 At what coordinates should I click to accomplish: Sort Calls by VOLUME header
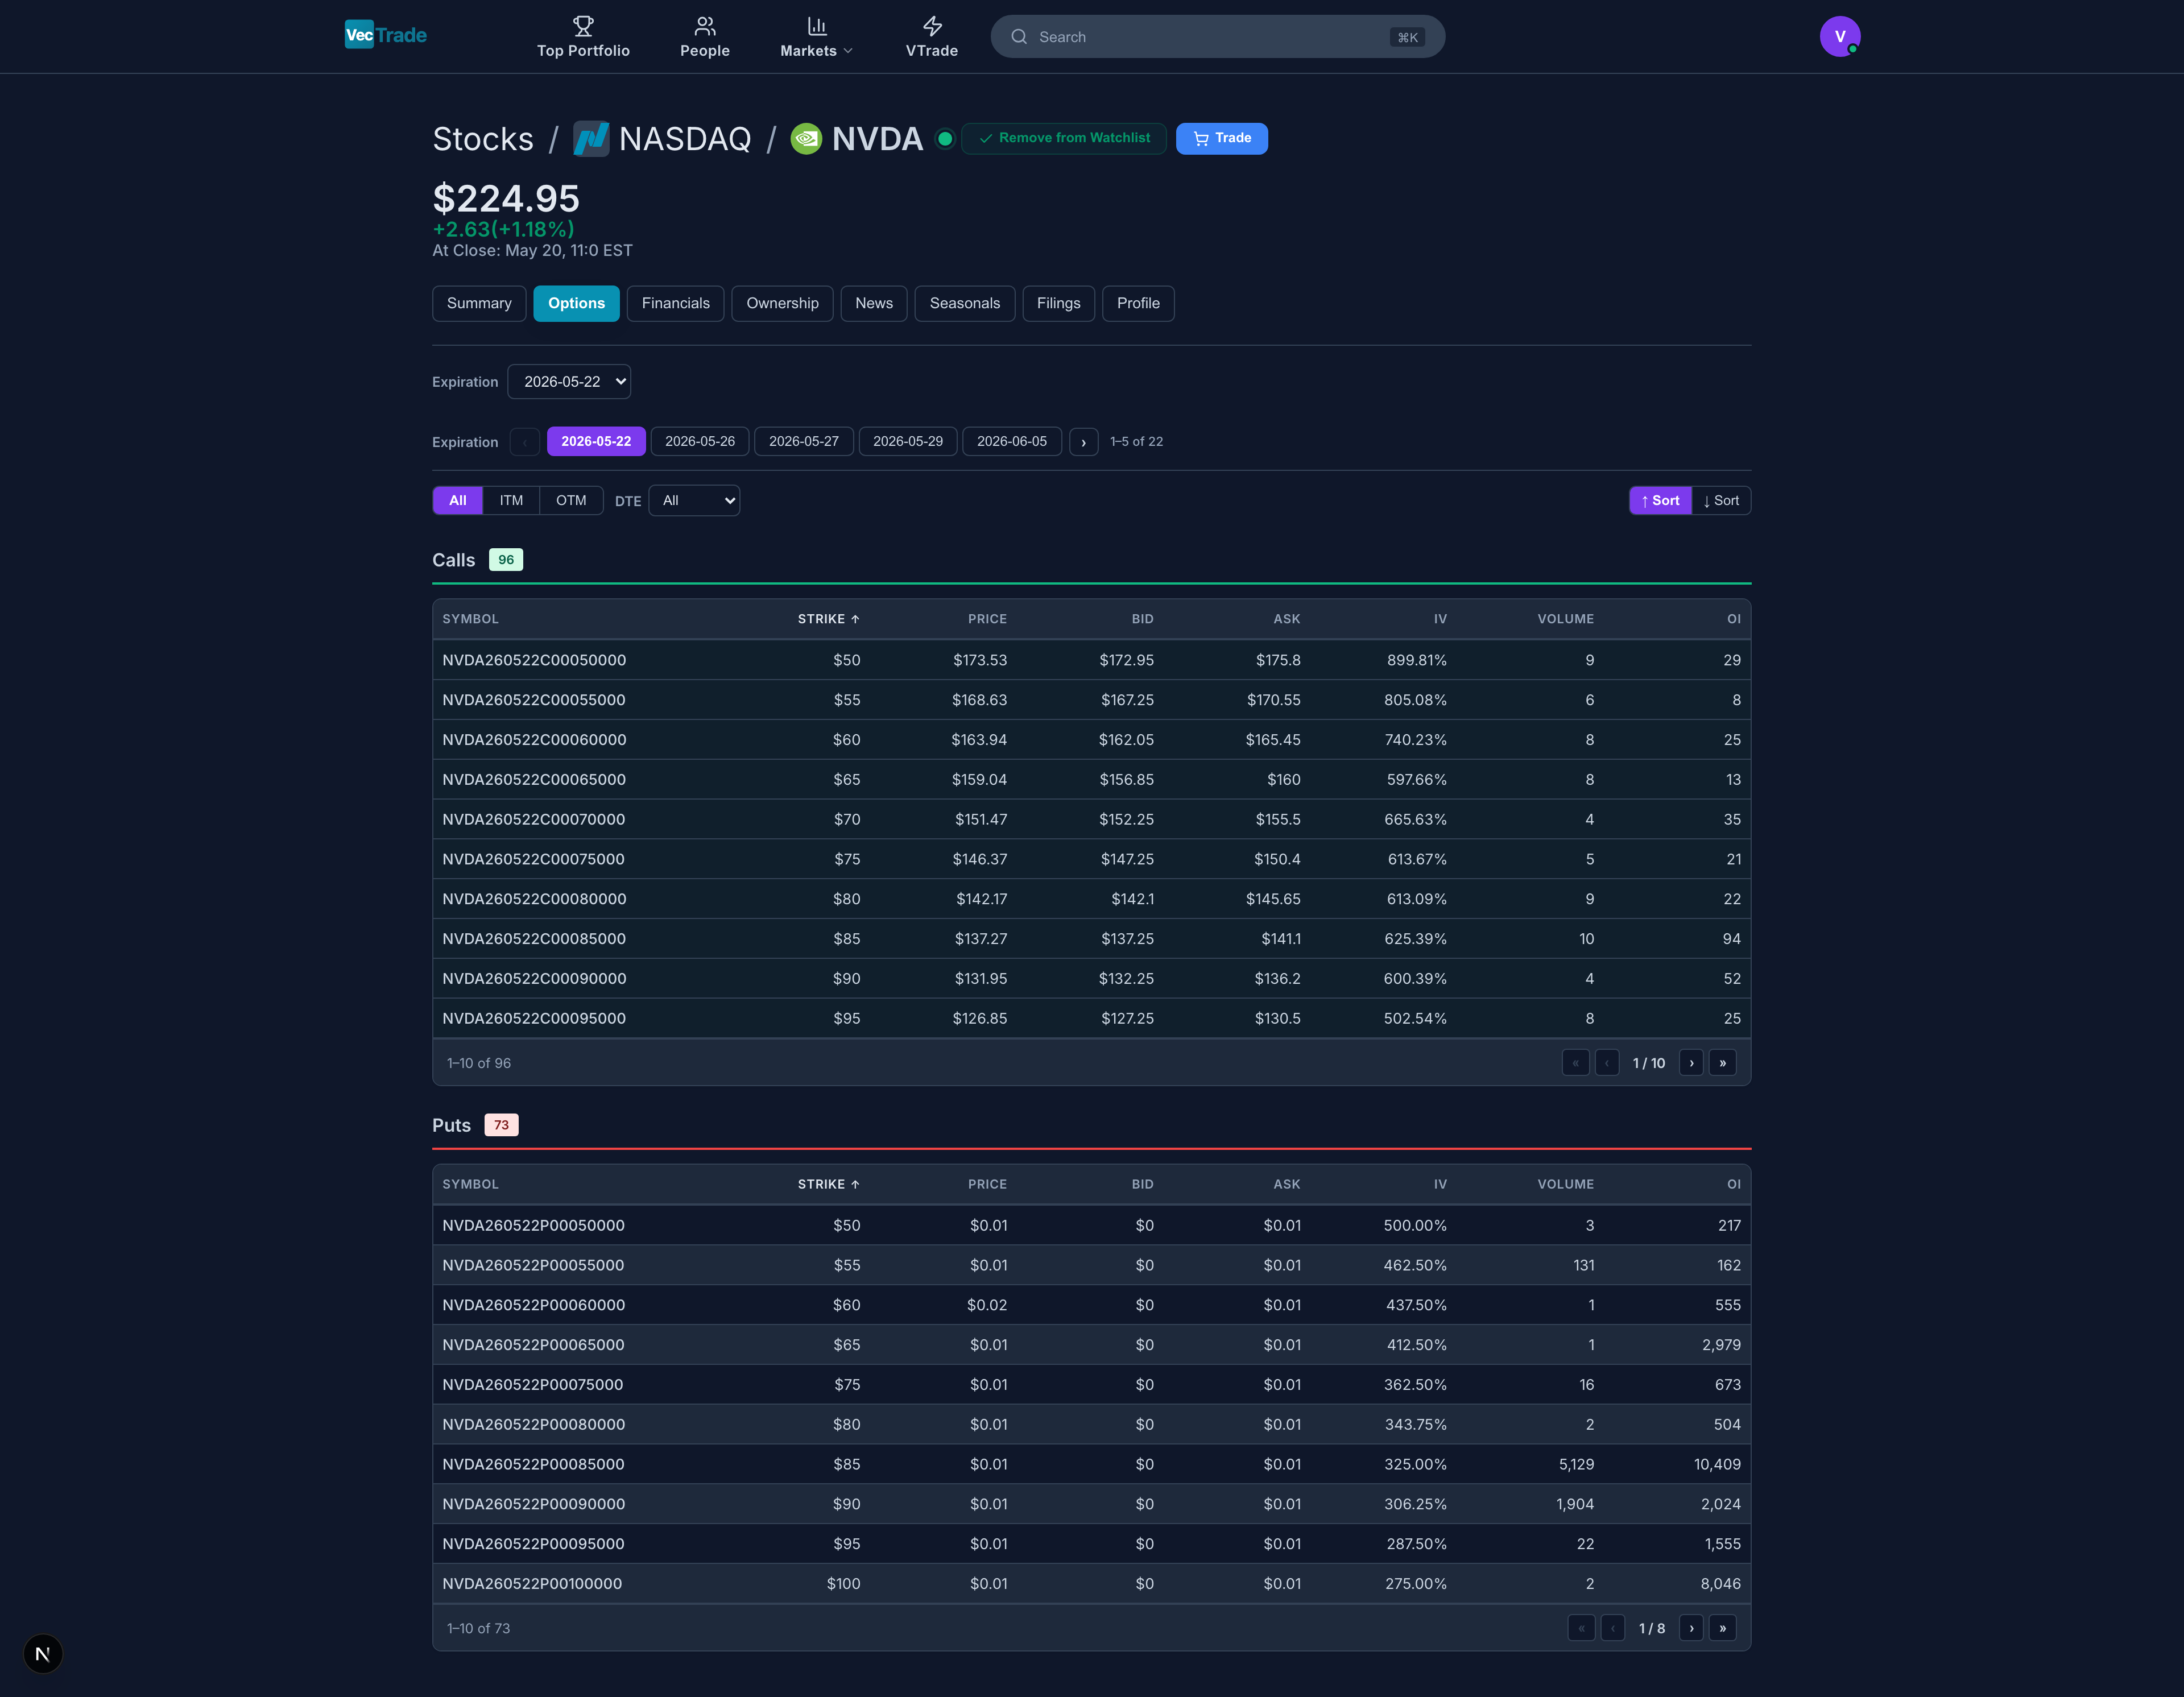pos(1565,619)
